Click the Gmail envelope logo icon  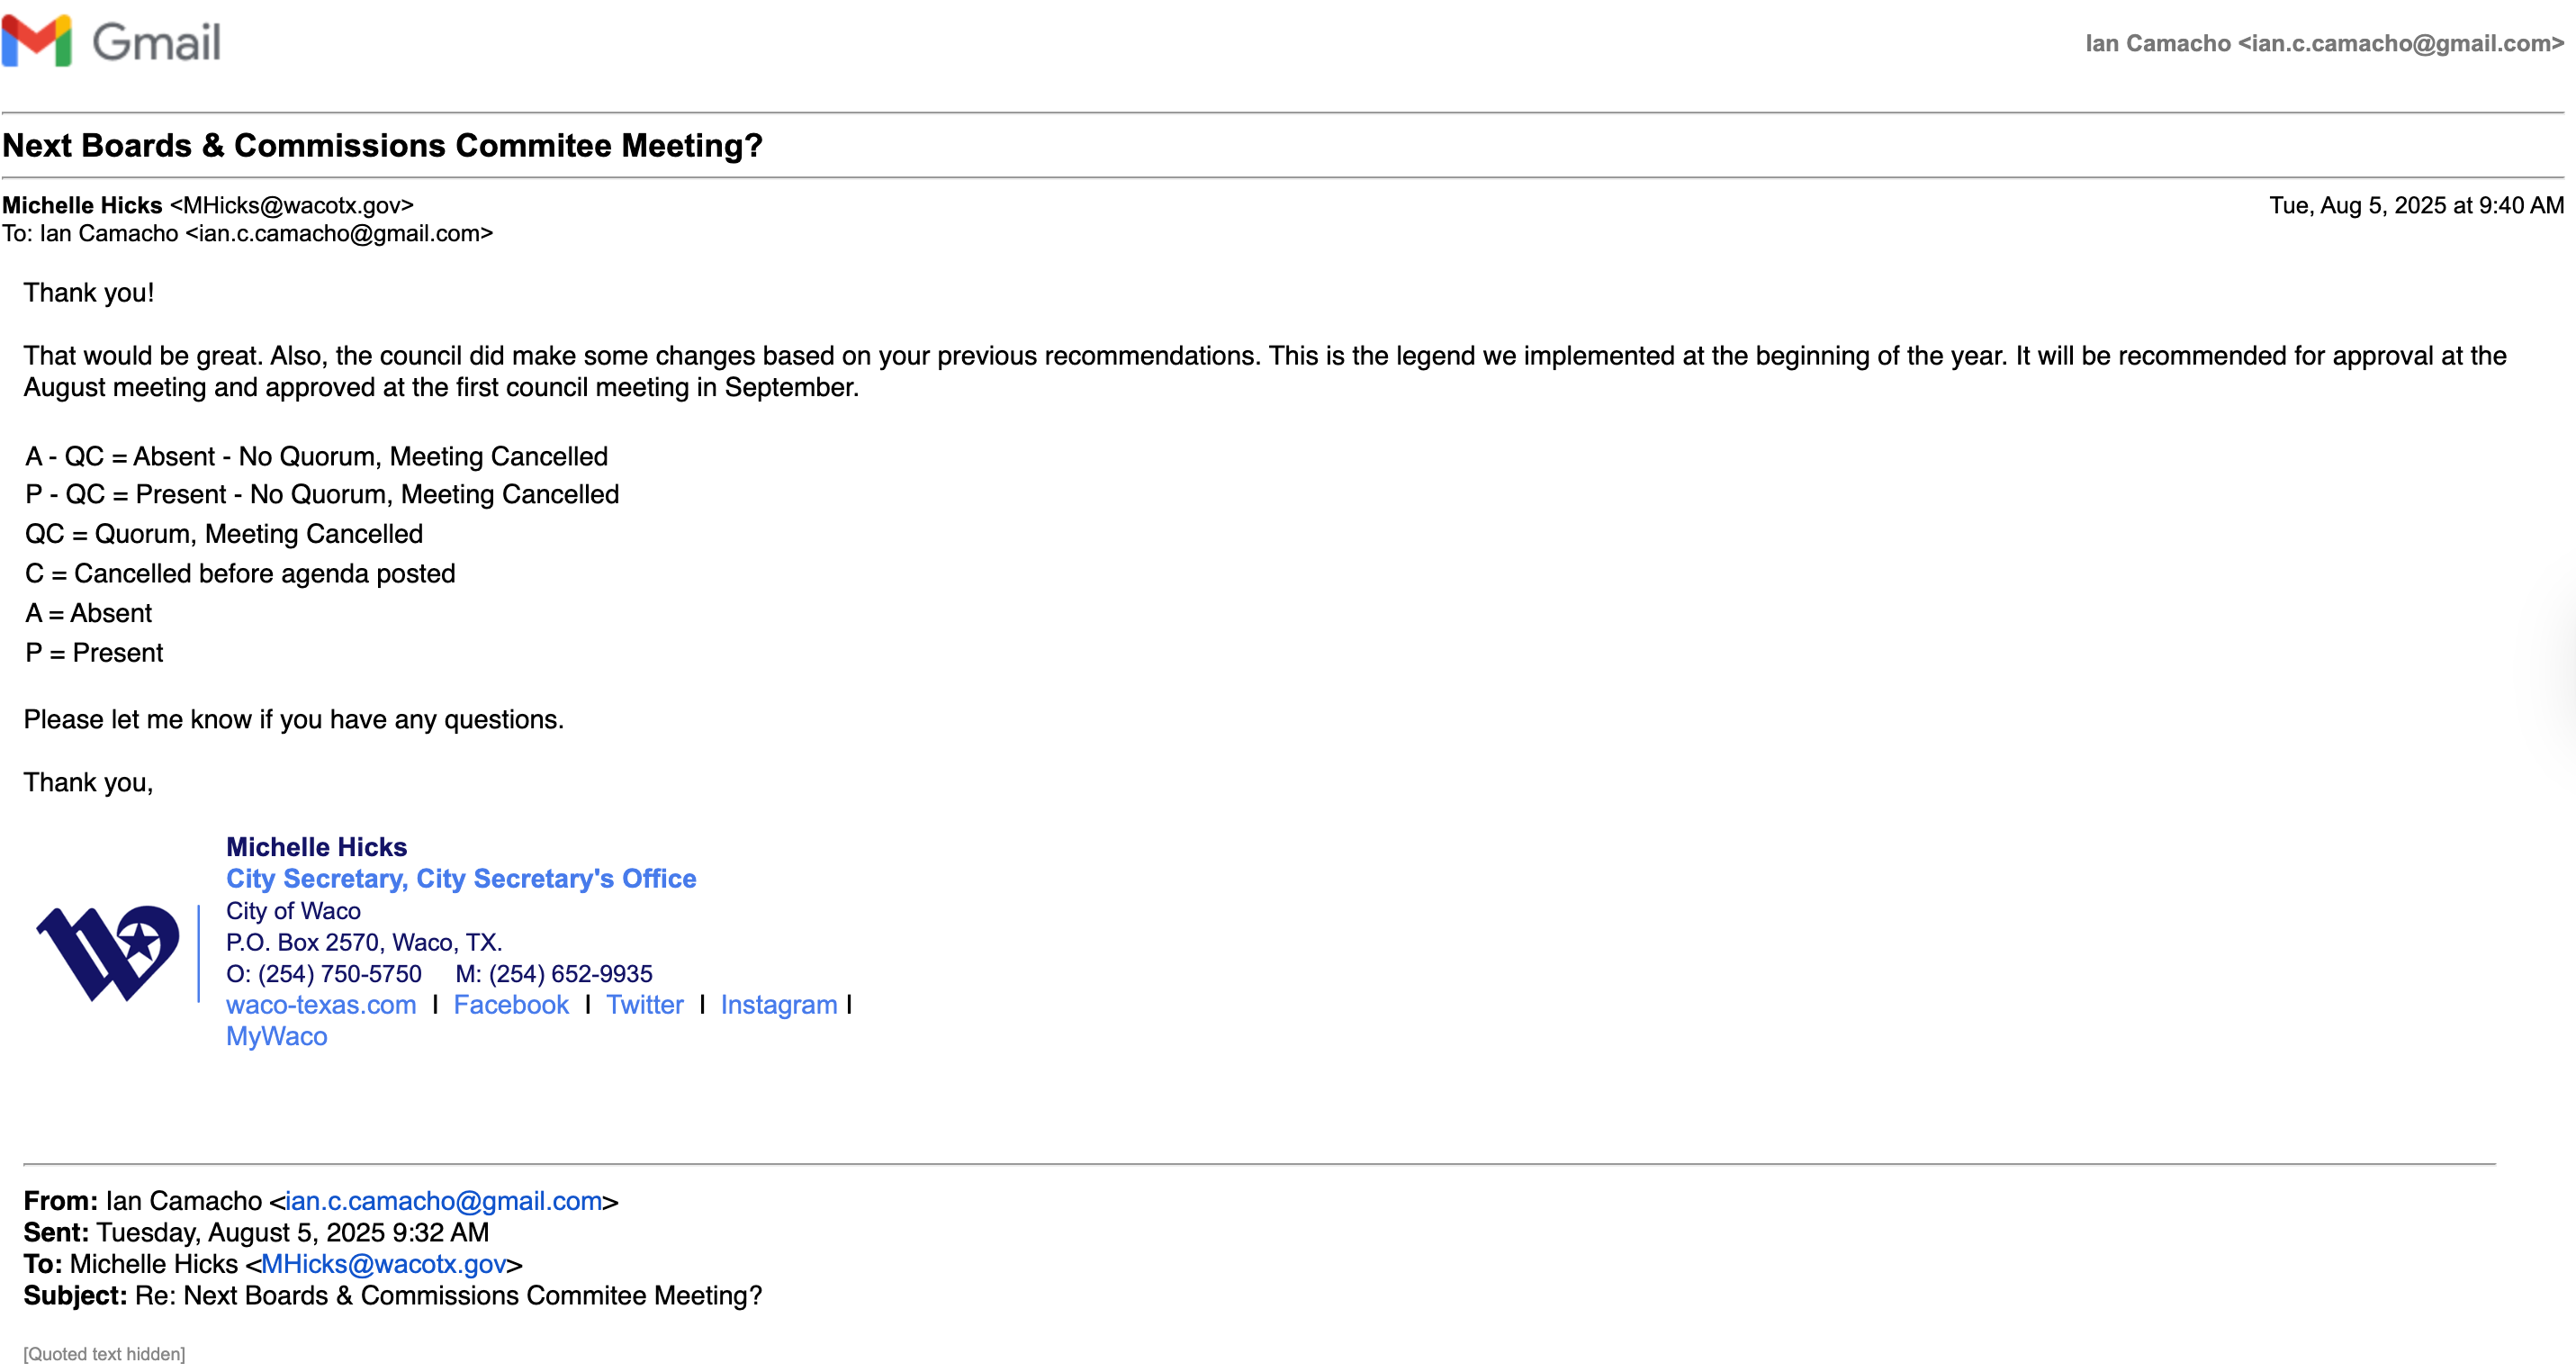tap(37, 41)
